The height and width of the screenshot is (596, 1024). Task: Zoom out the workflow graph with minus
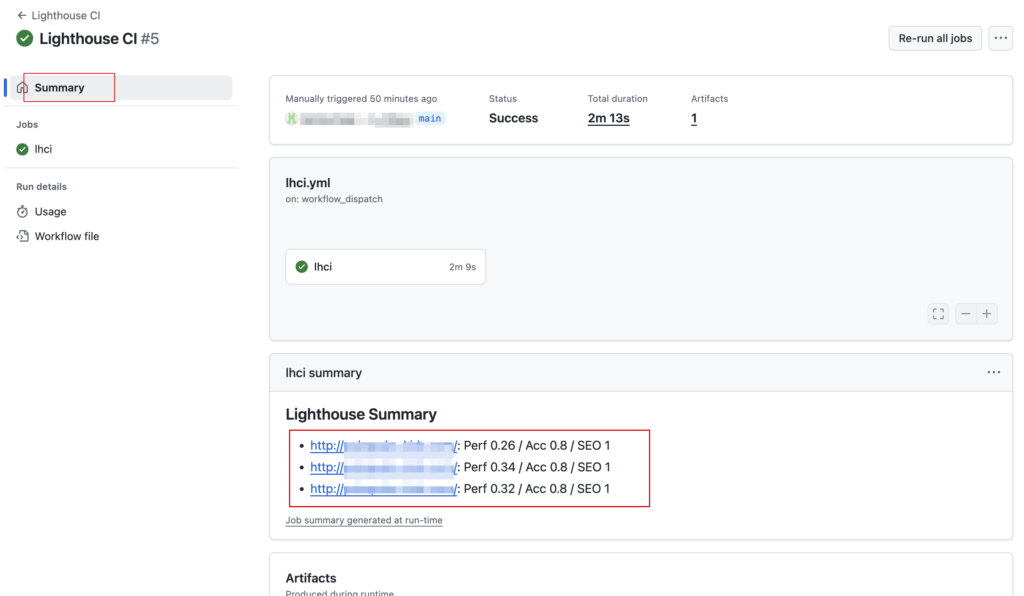point(966,314)
